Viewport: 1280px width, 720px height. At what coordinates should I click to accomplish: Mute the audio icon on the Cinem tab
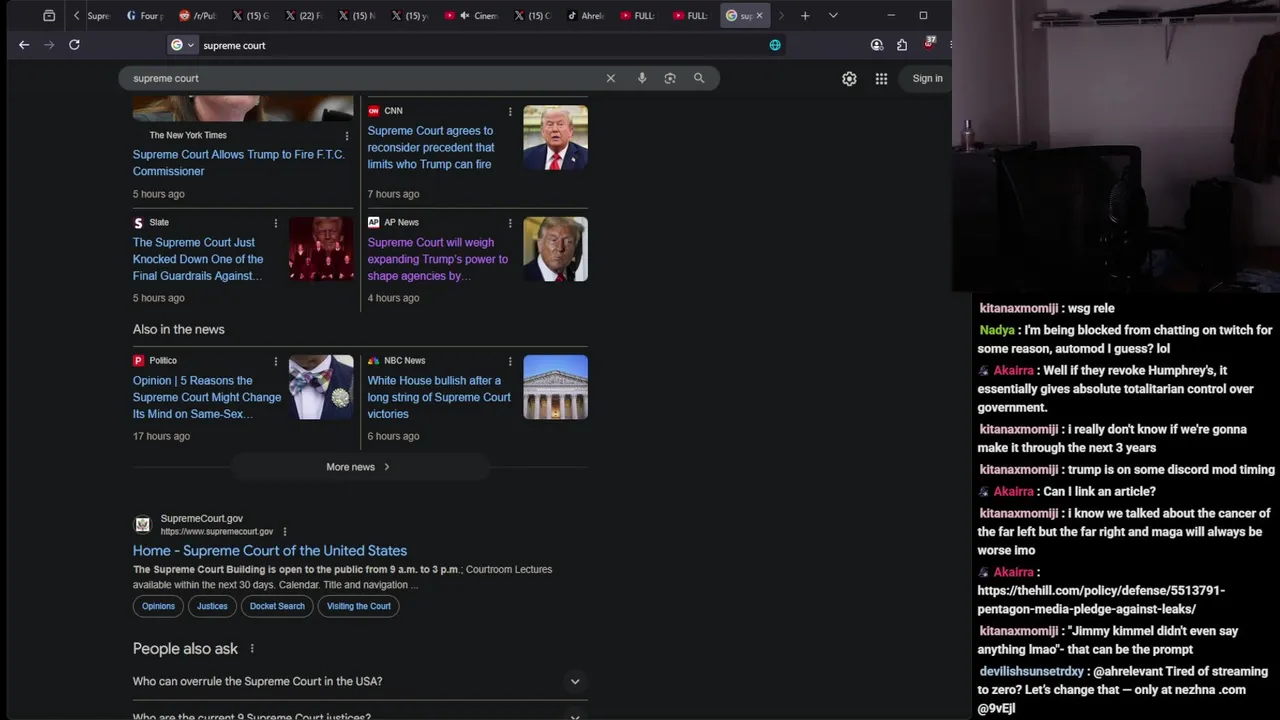tap(464, 16)
